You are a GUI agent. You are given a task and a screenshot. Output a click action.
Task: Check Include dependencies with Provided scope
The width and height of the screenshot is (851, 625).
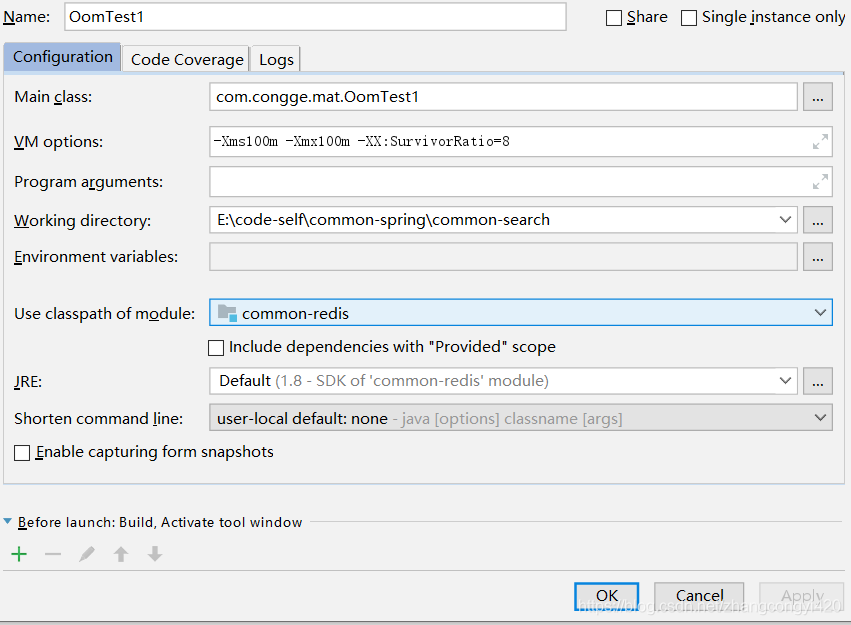216,348
